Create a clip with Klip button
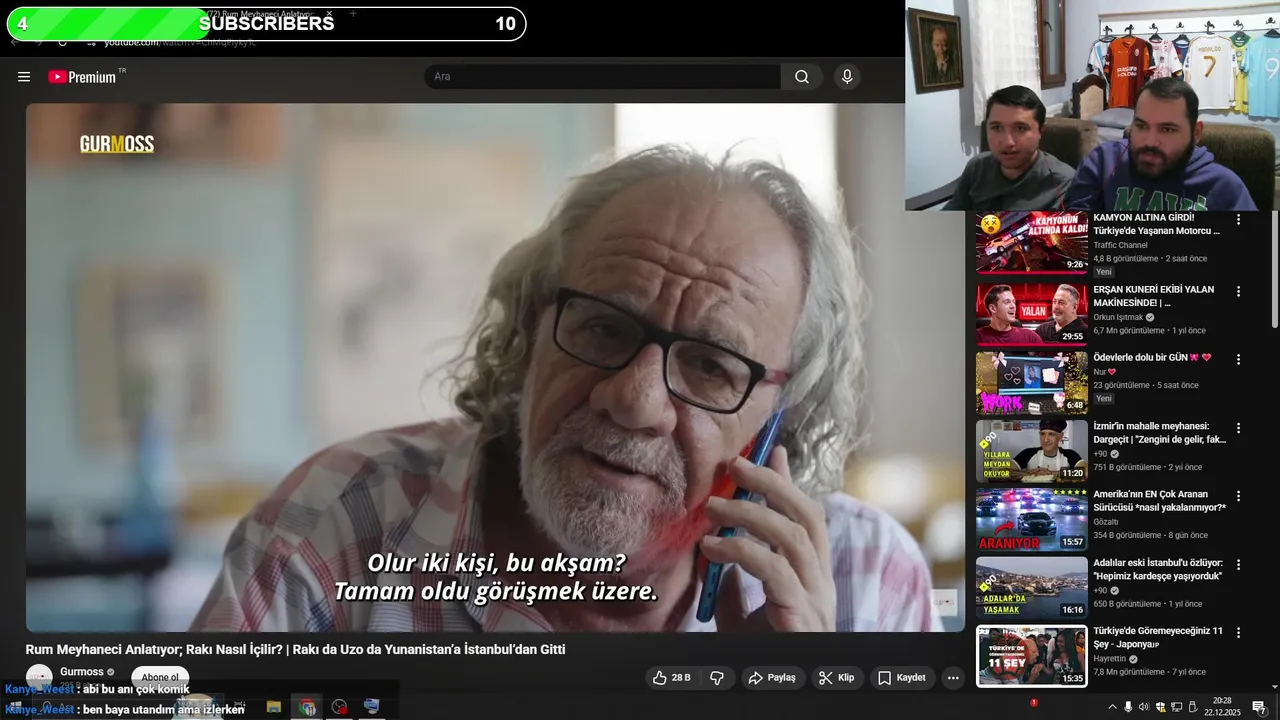 836,678
